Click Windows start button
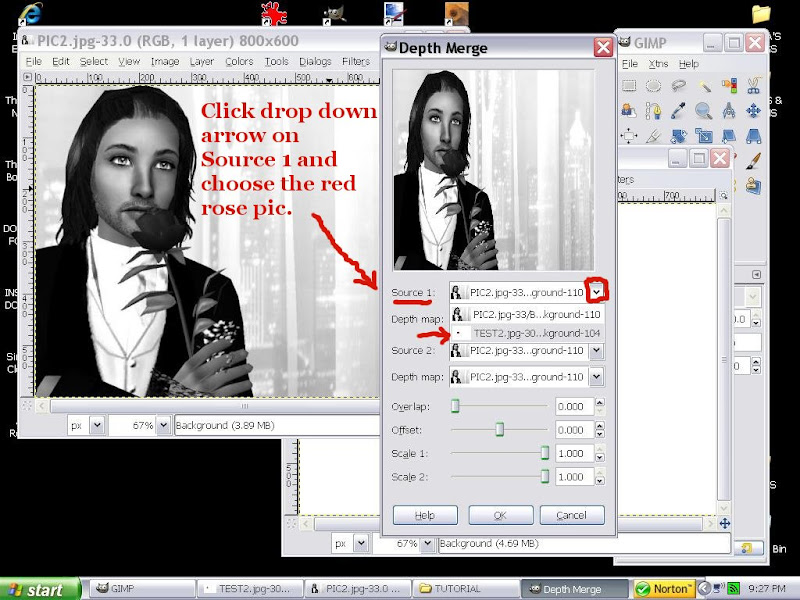The width and height of the screenshot is (800, 600). click(40, 589)
